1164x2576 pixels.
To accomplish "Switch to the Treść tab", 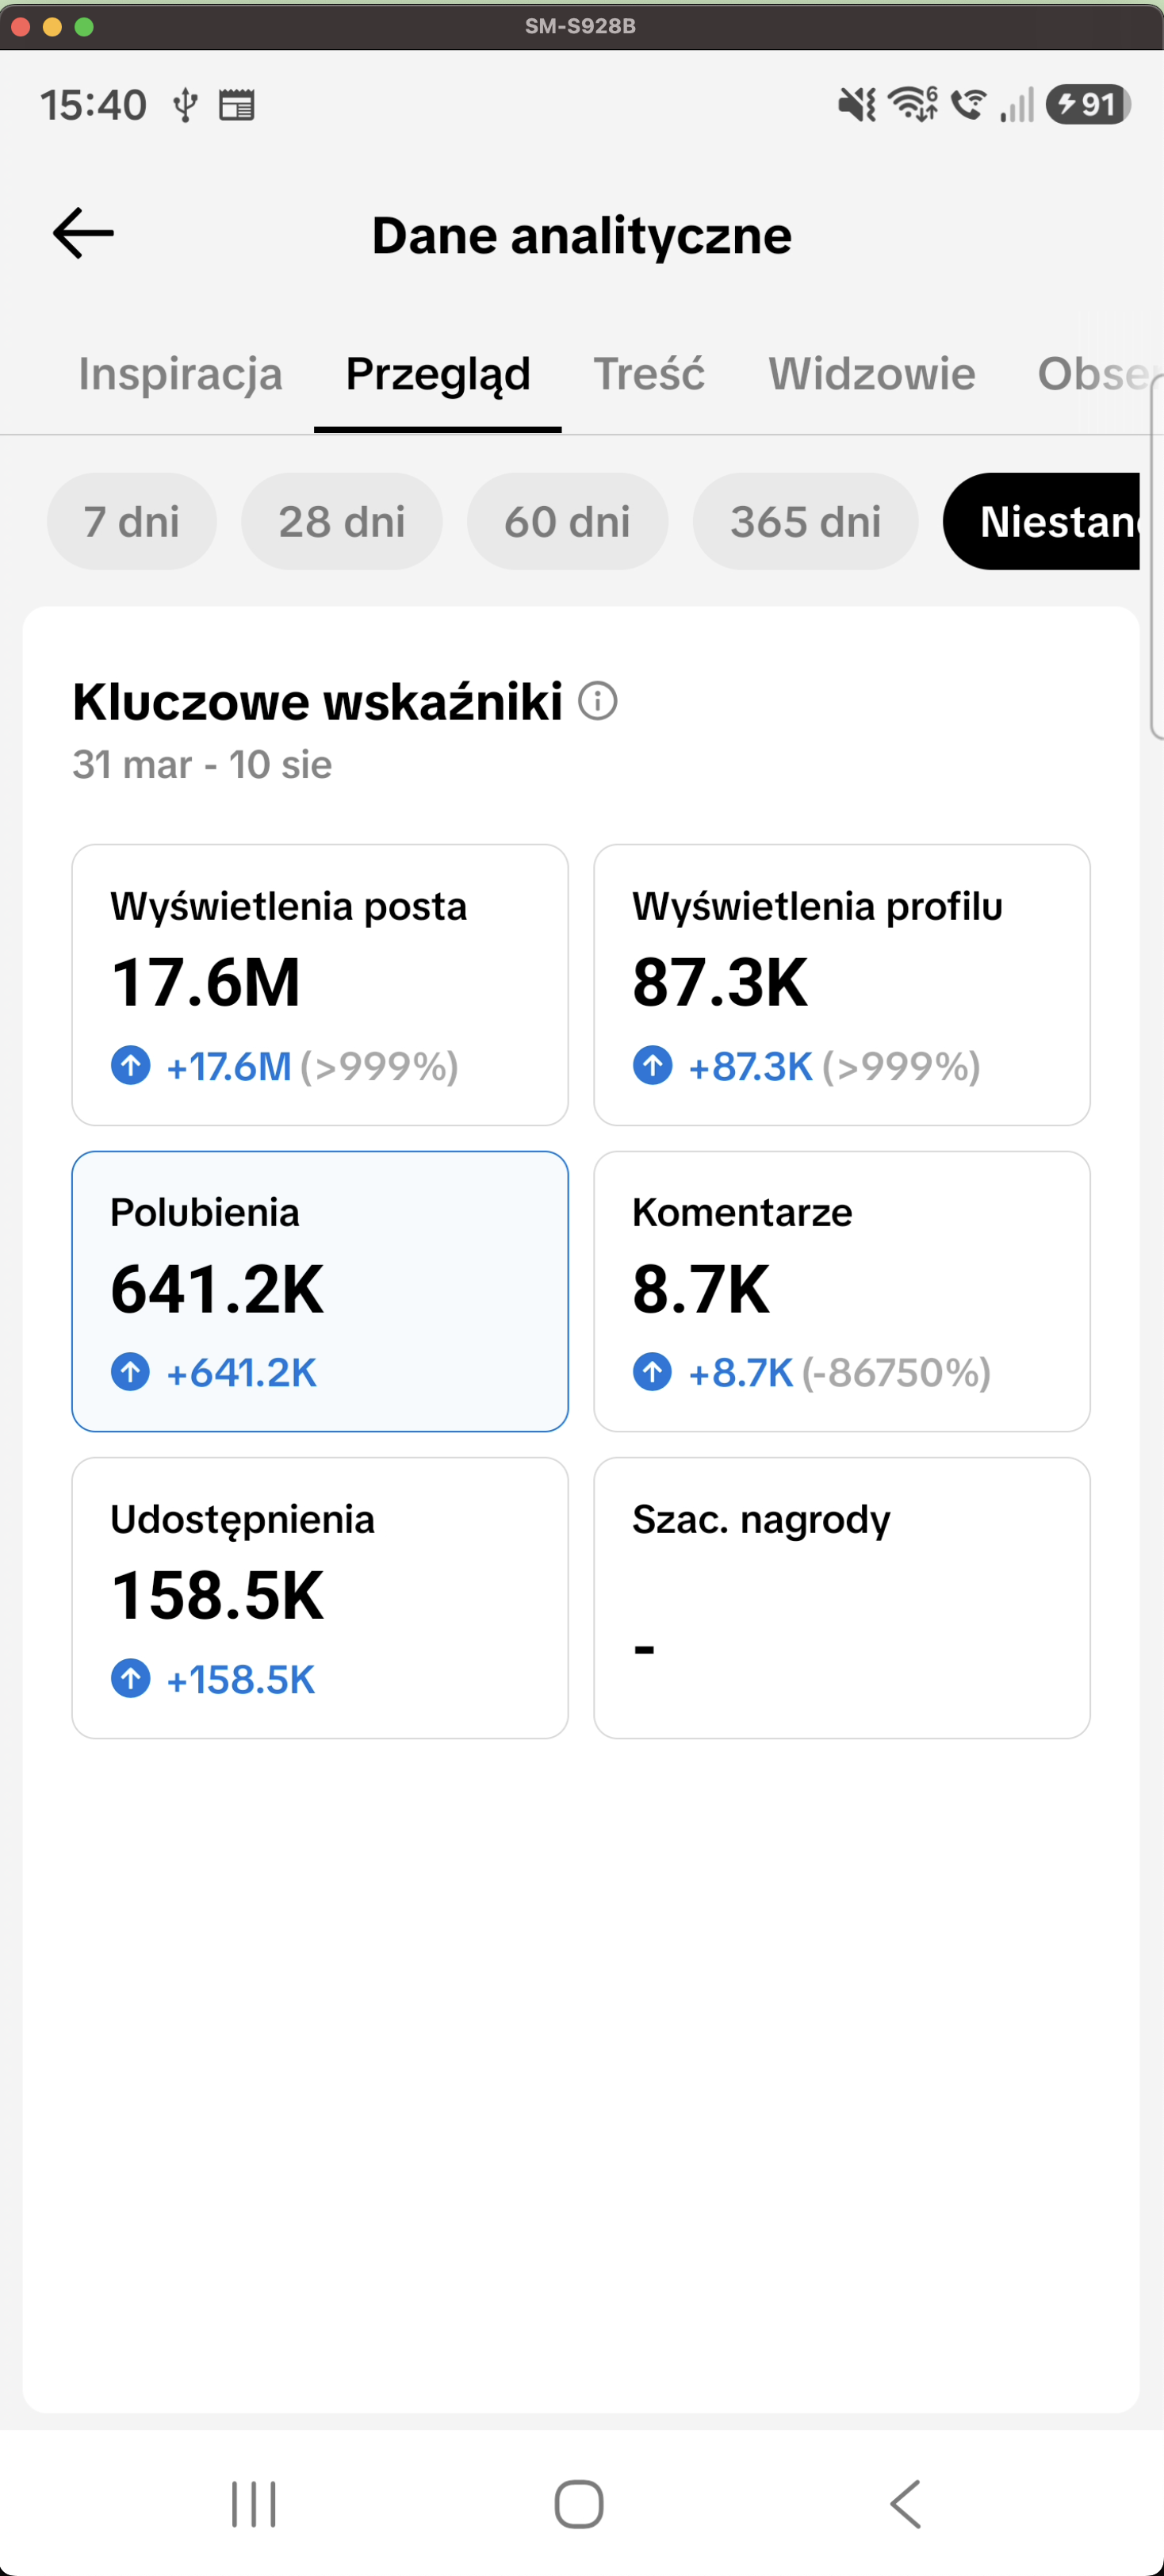I will [x=650, y=374].
